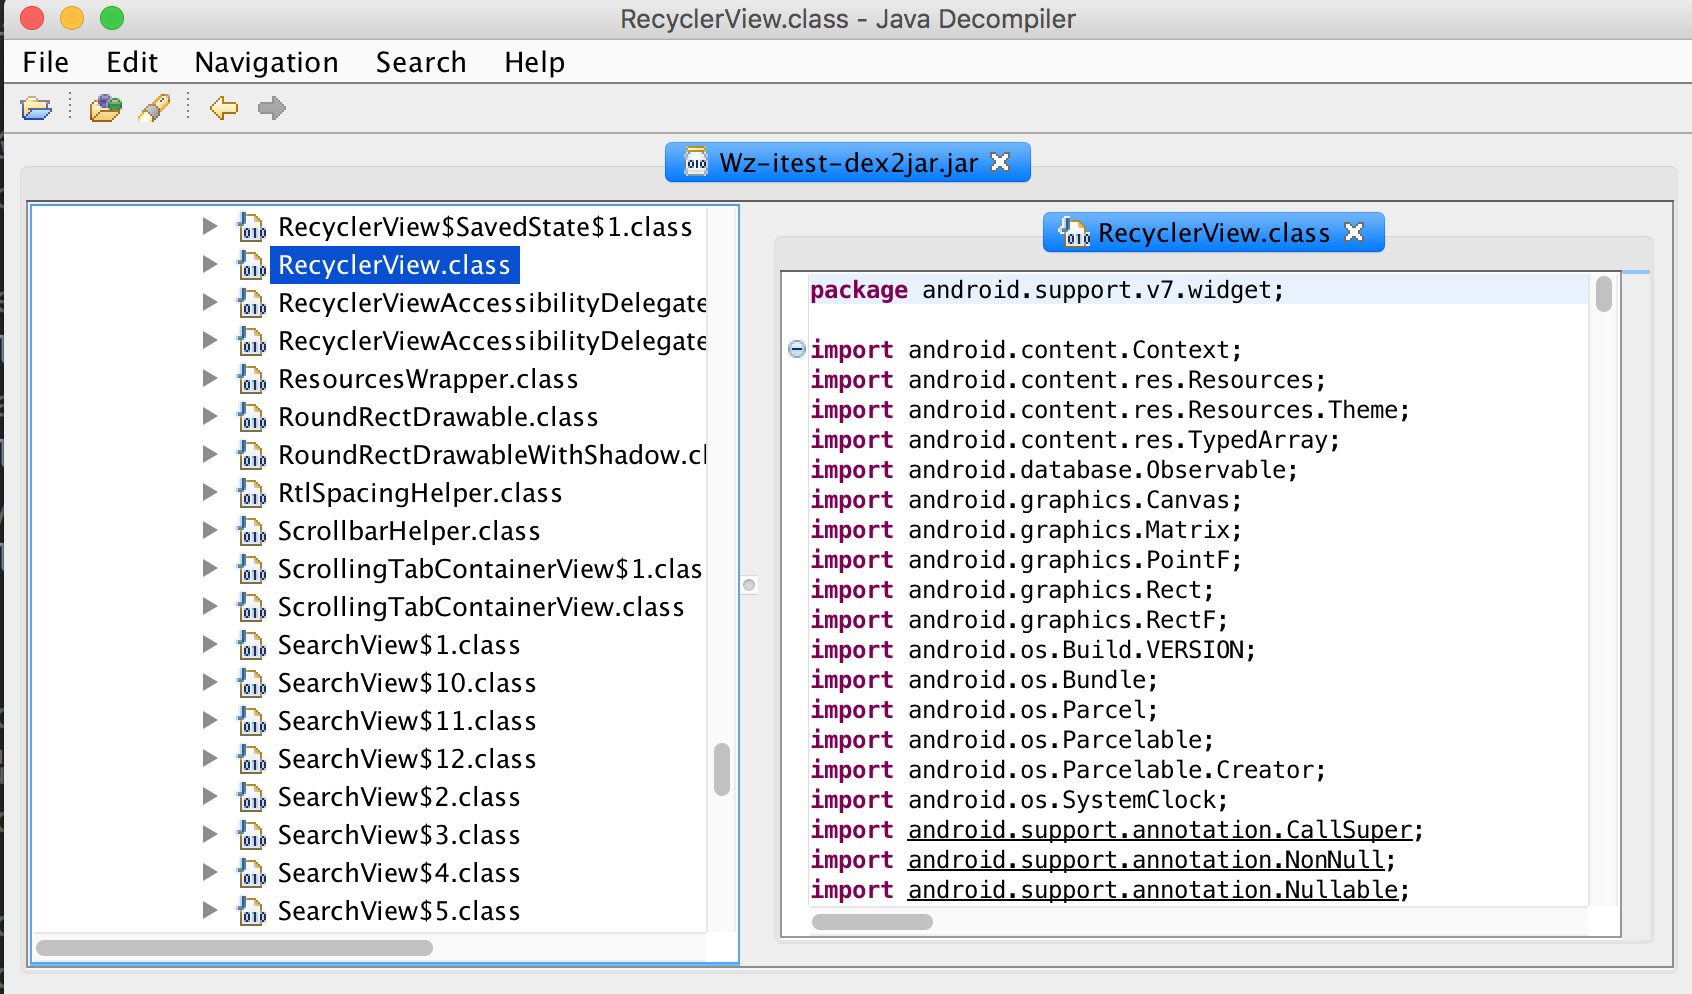
Task: Click the Search toolbar icon
Action: point(154,108)
